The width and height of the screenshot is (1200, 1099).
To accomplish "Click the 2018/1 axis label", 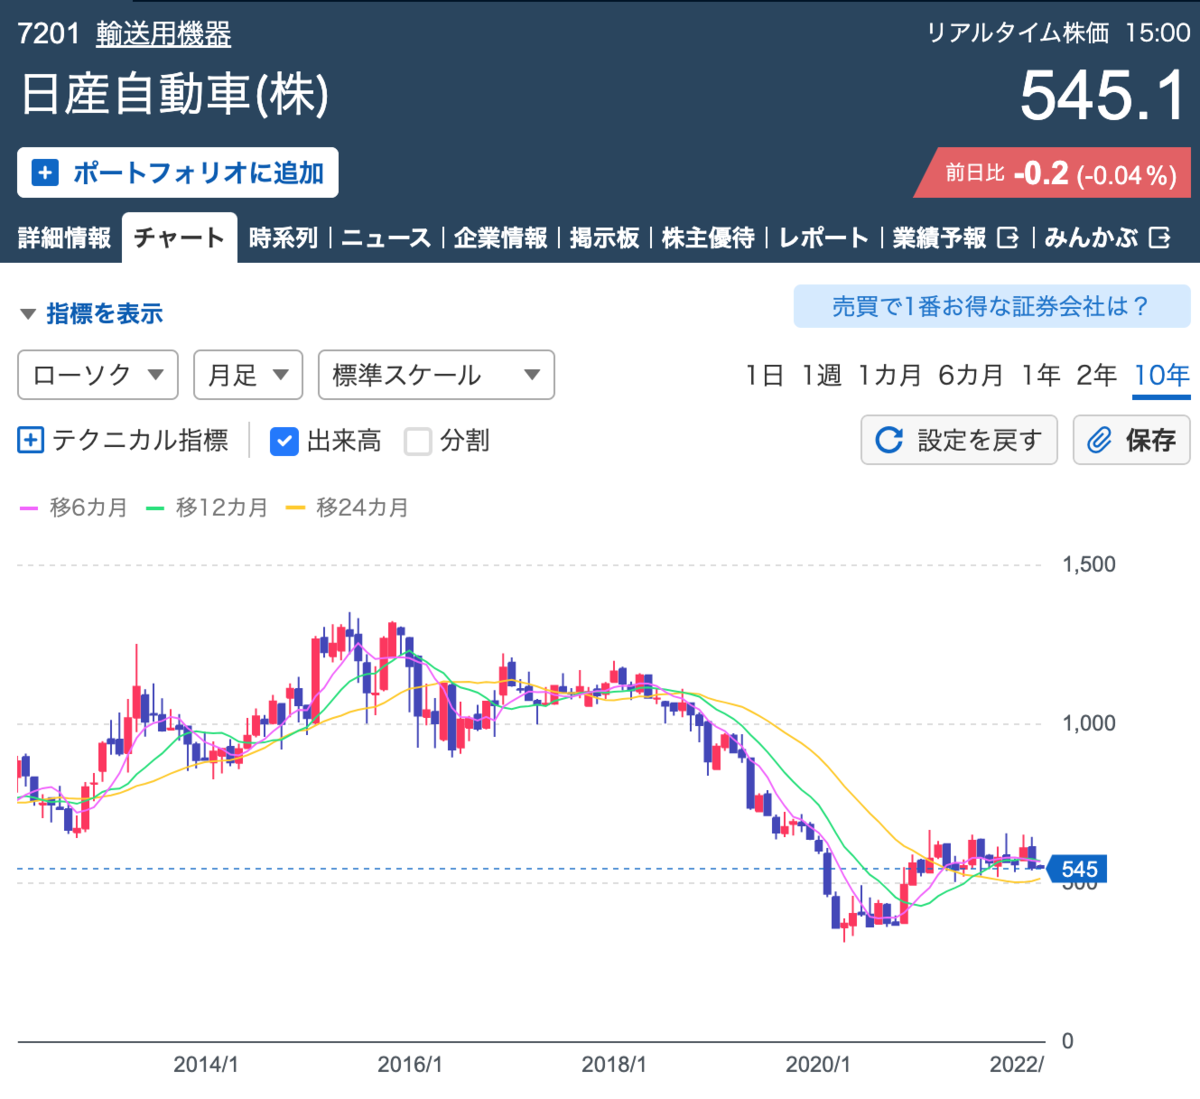I will pos(614,1064).
